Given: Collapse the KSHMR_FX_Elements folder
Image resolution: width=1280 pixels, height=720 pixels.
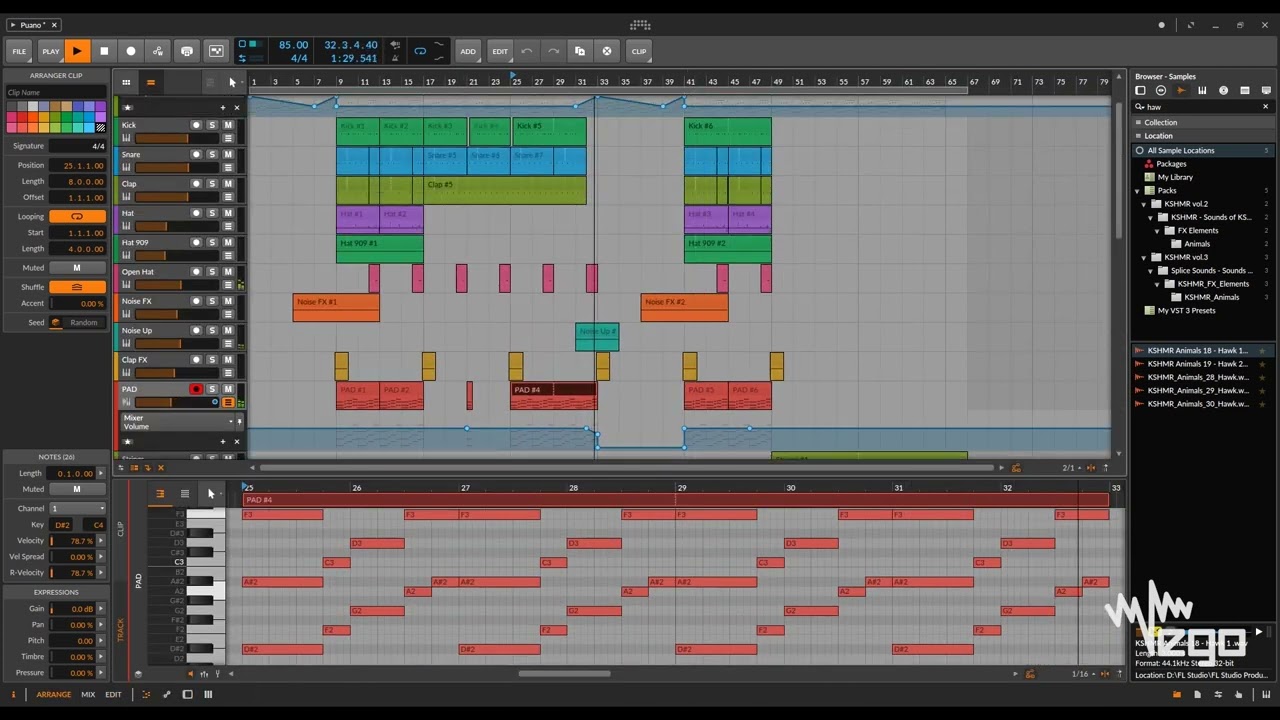Looking at the screenshot, I should pyautogui.click(x=1158, y=284).
